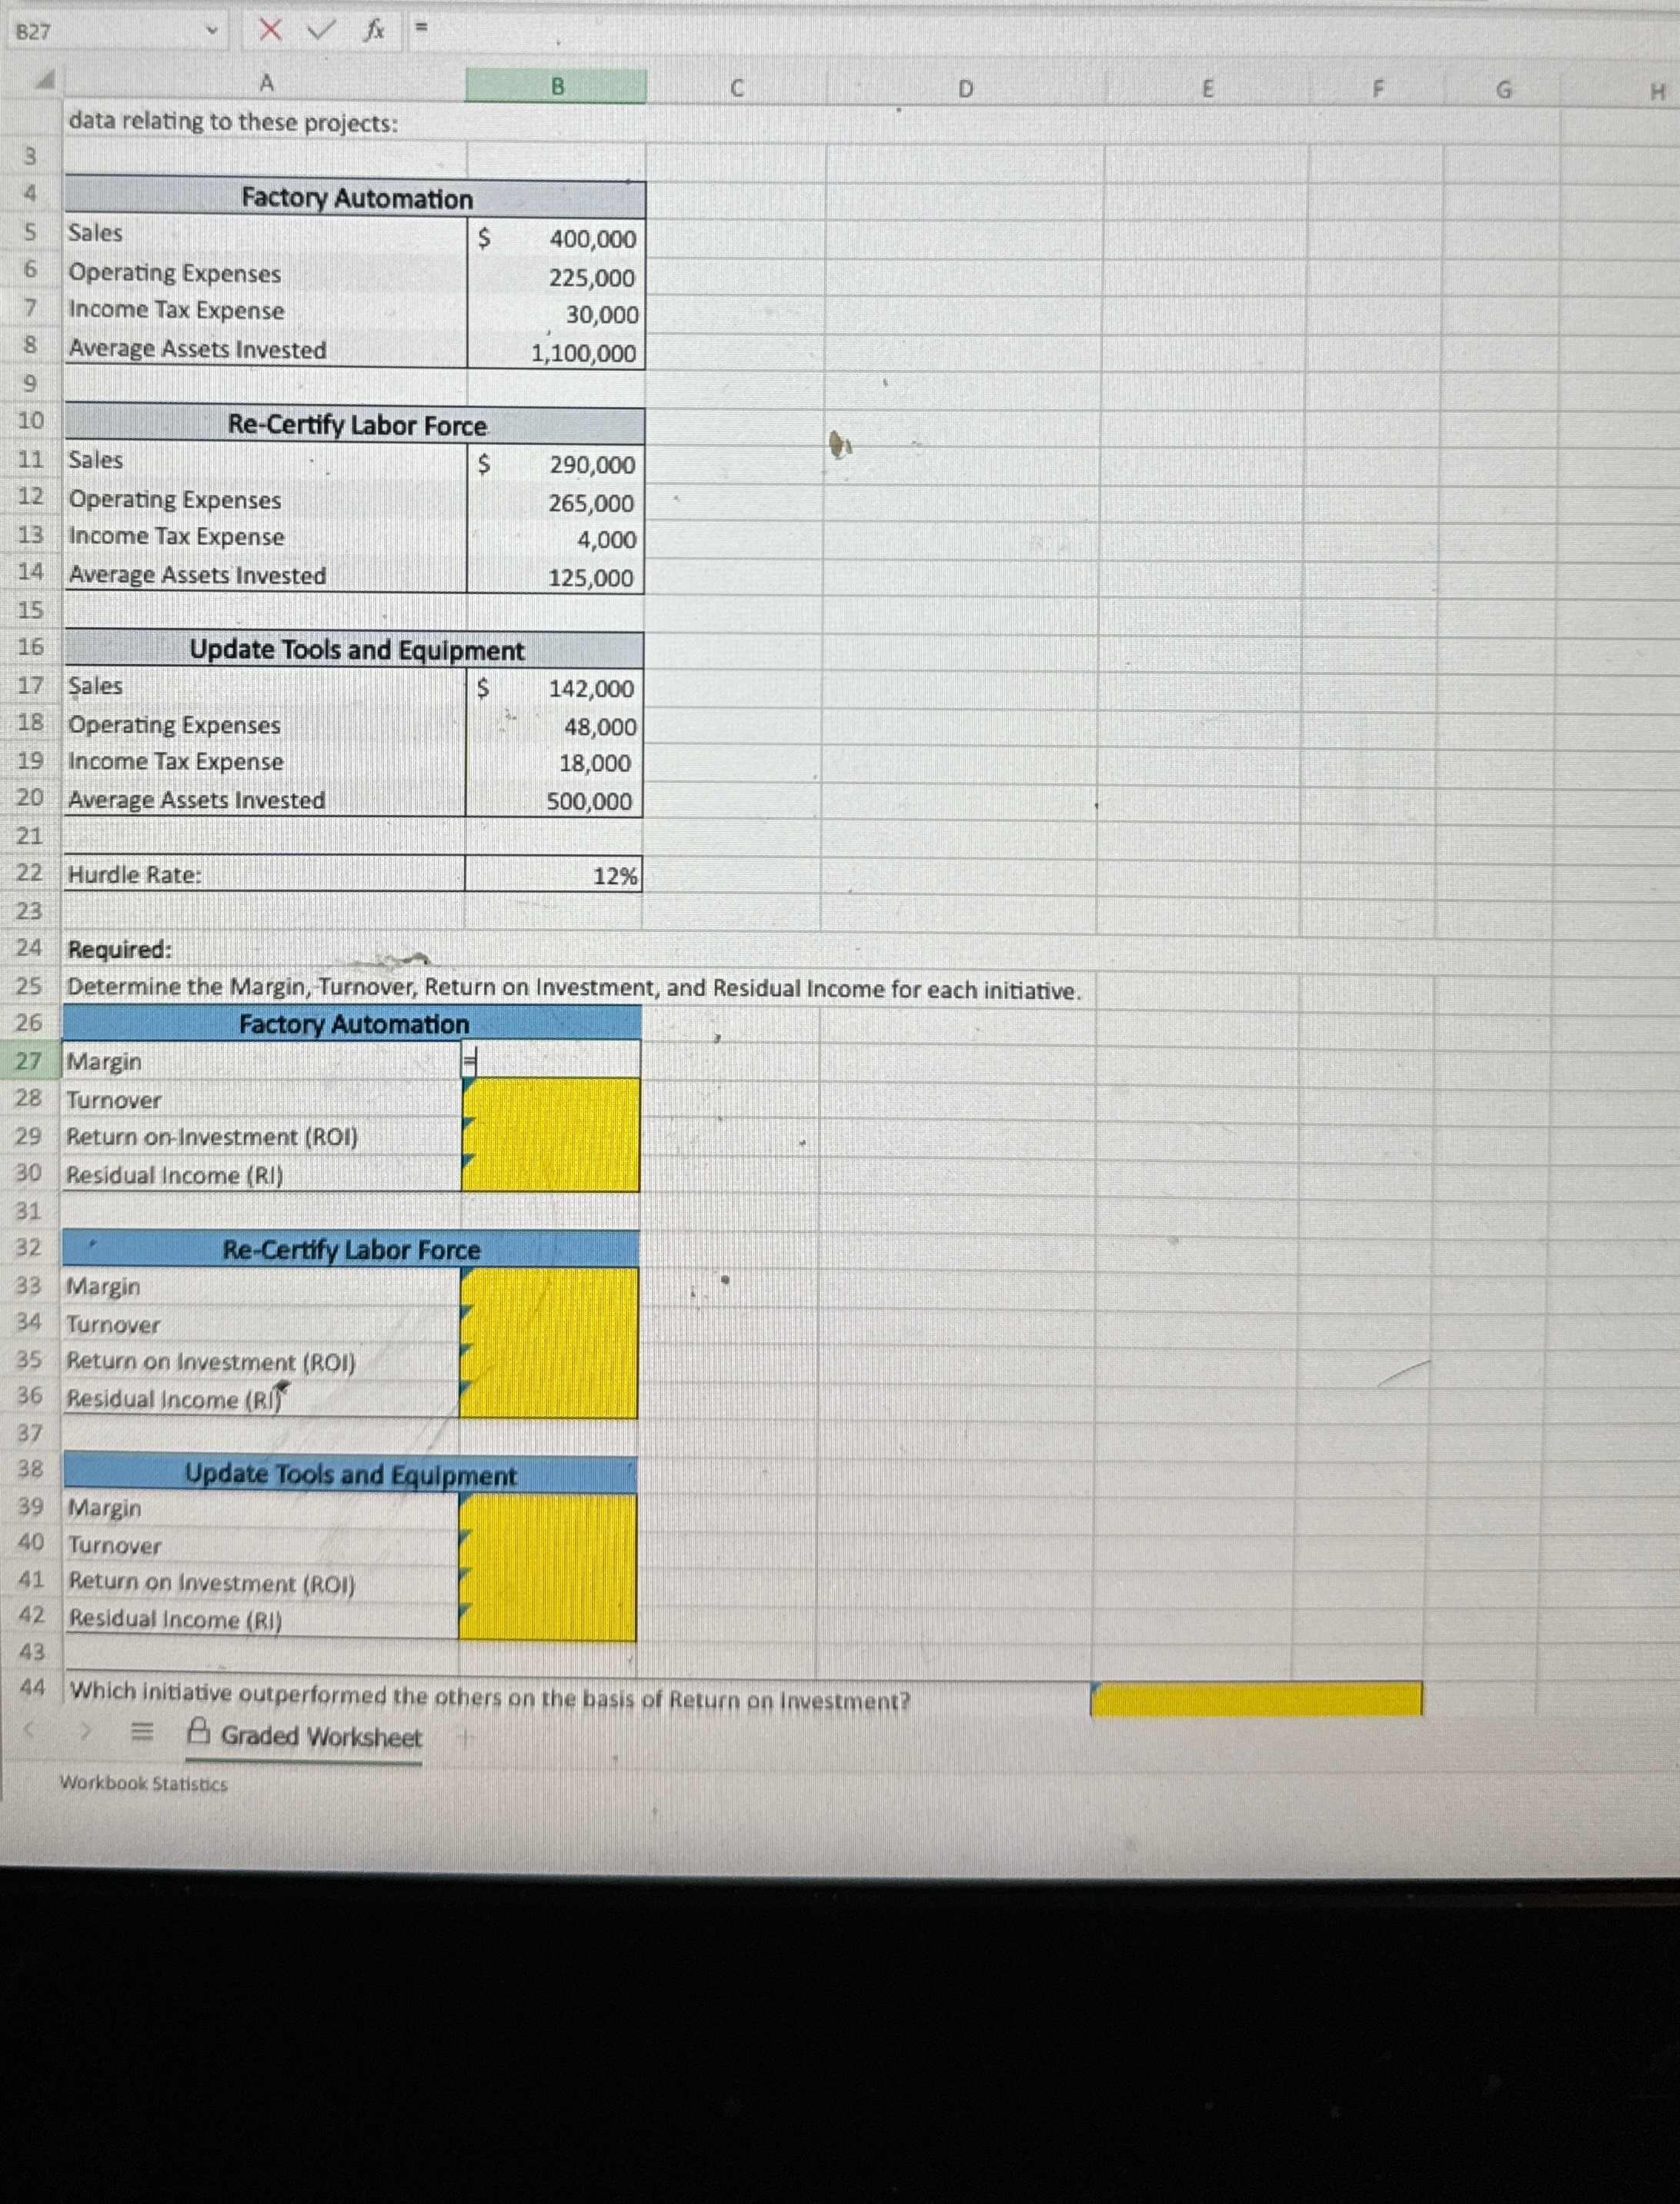The image size is (1680, 2204).
Task: Click the Sales cell showing $400,000
Action: click(556, 238)
